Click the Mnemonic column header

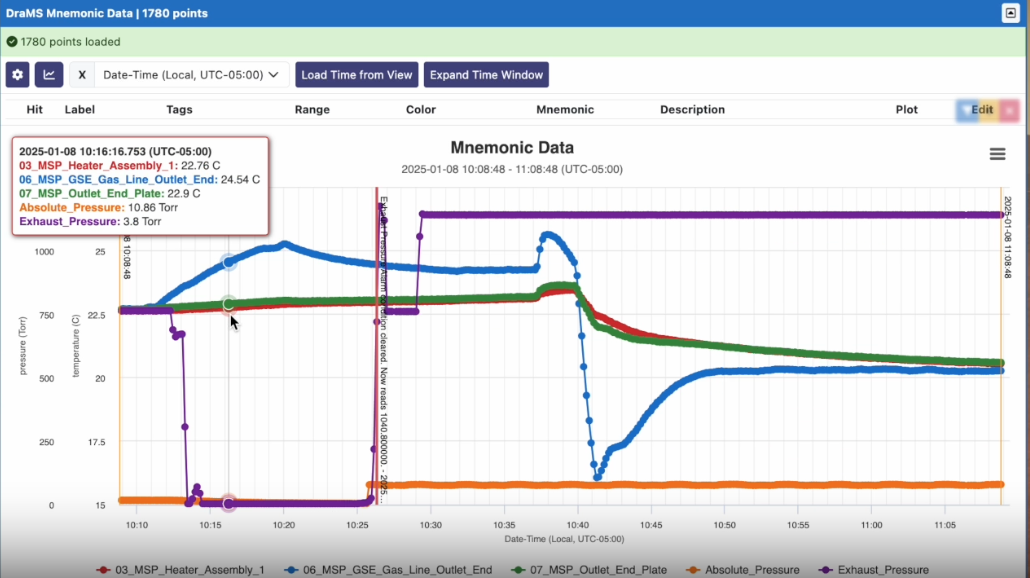(x=565, y=110)
